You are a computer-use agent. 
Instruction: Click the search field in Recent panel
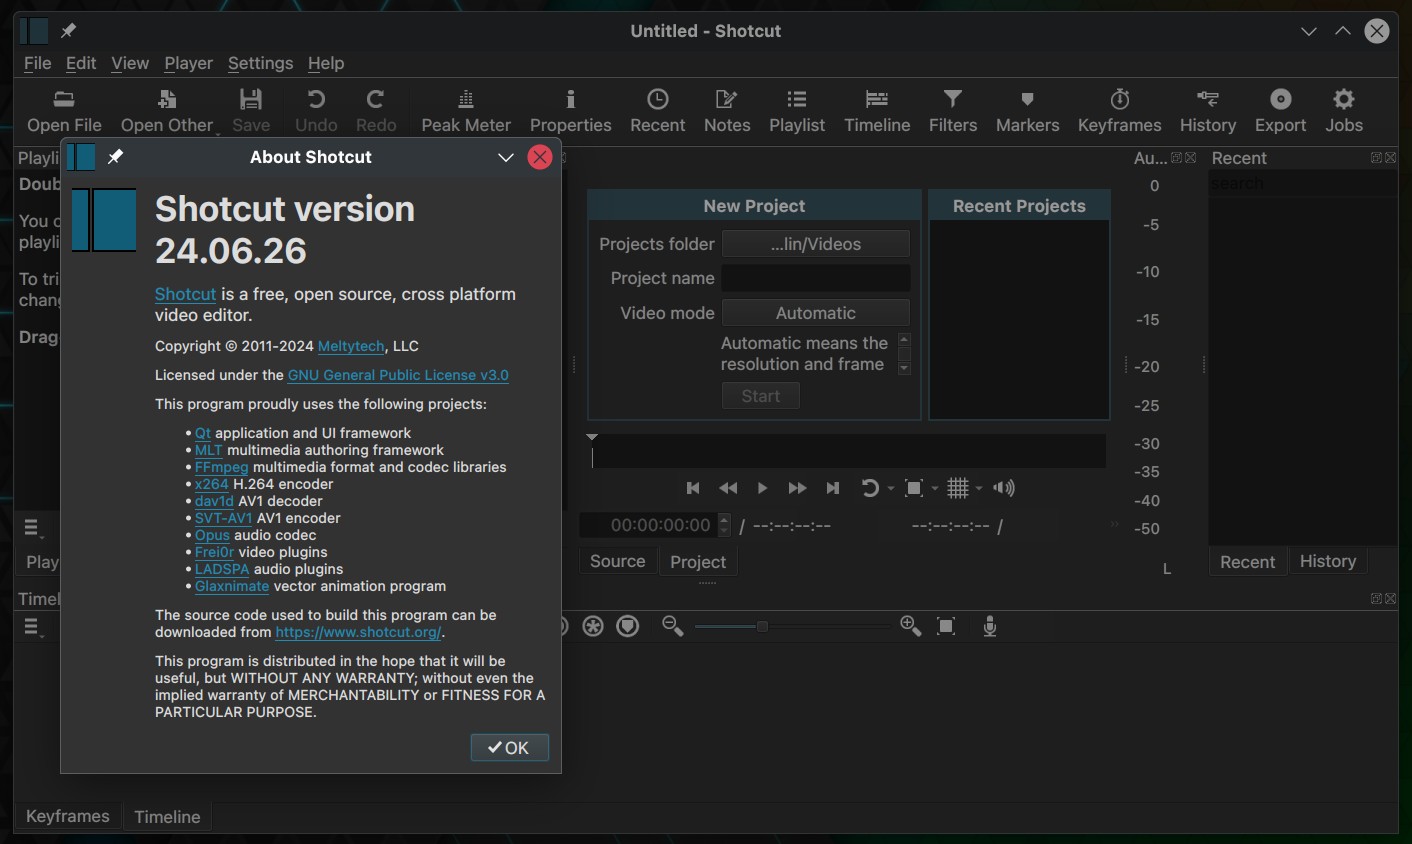click(x=1301, y=183)
